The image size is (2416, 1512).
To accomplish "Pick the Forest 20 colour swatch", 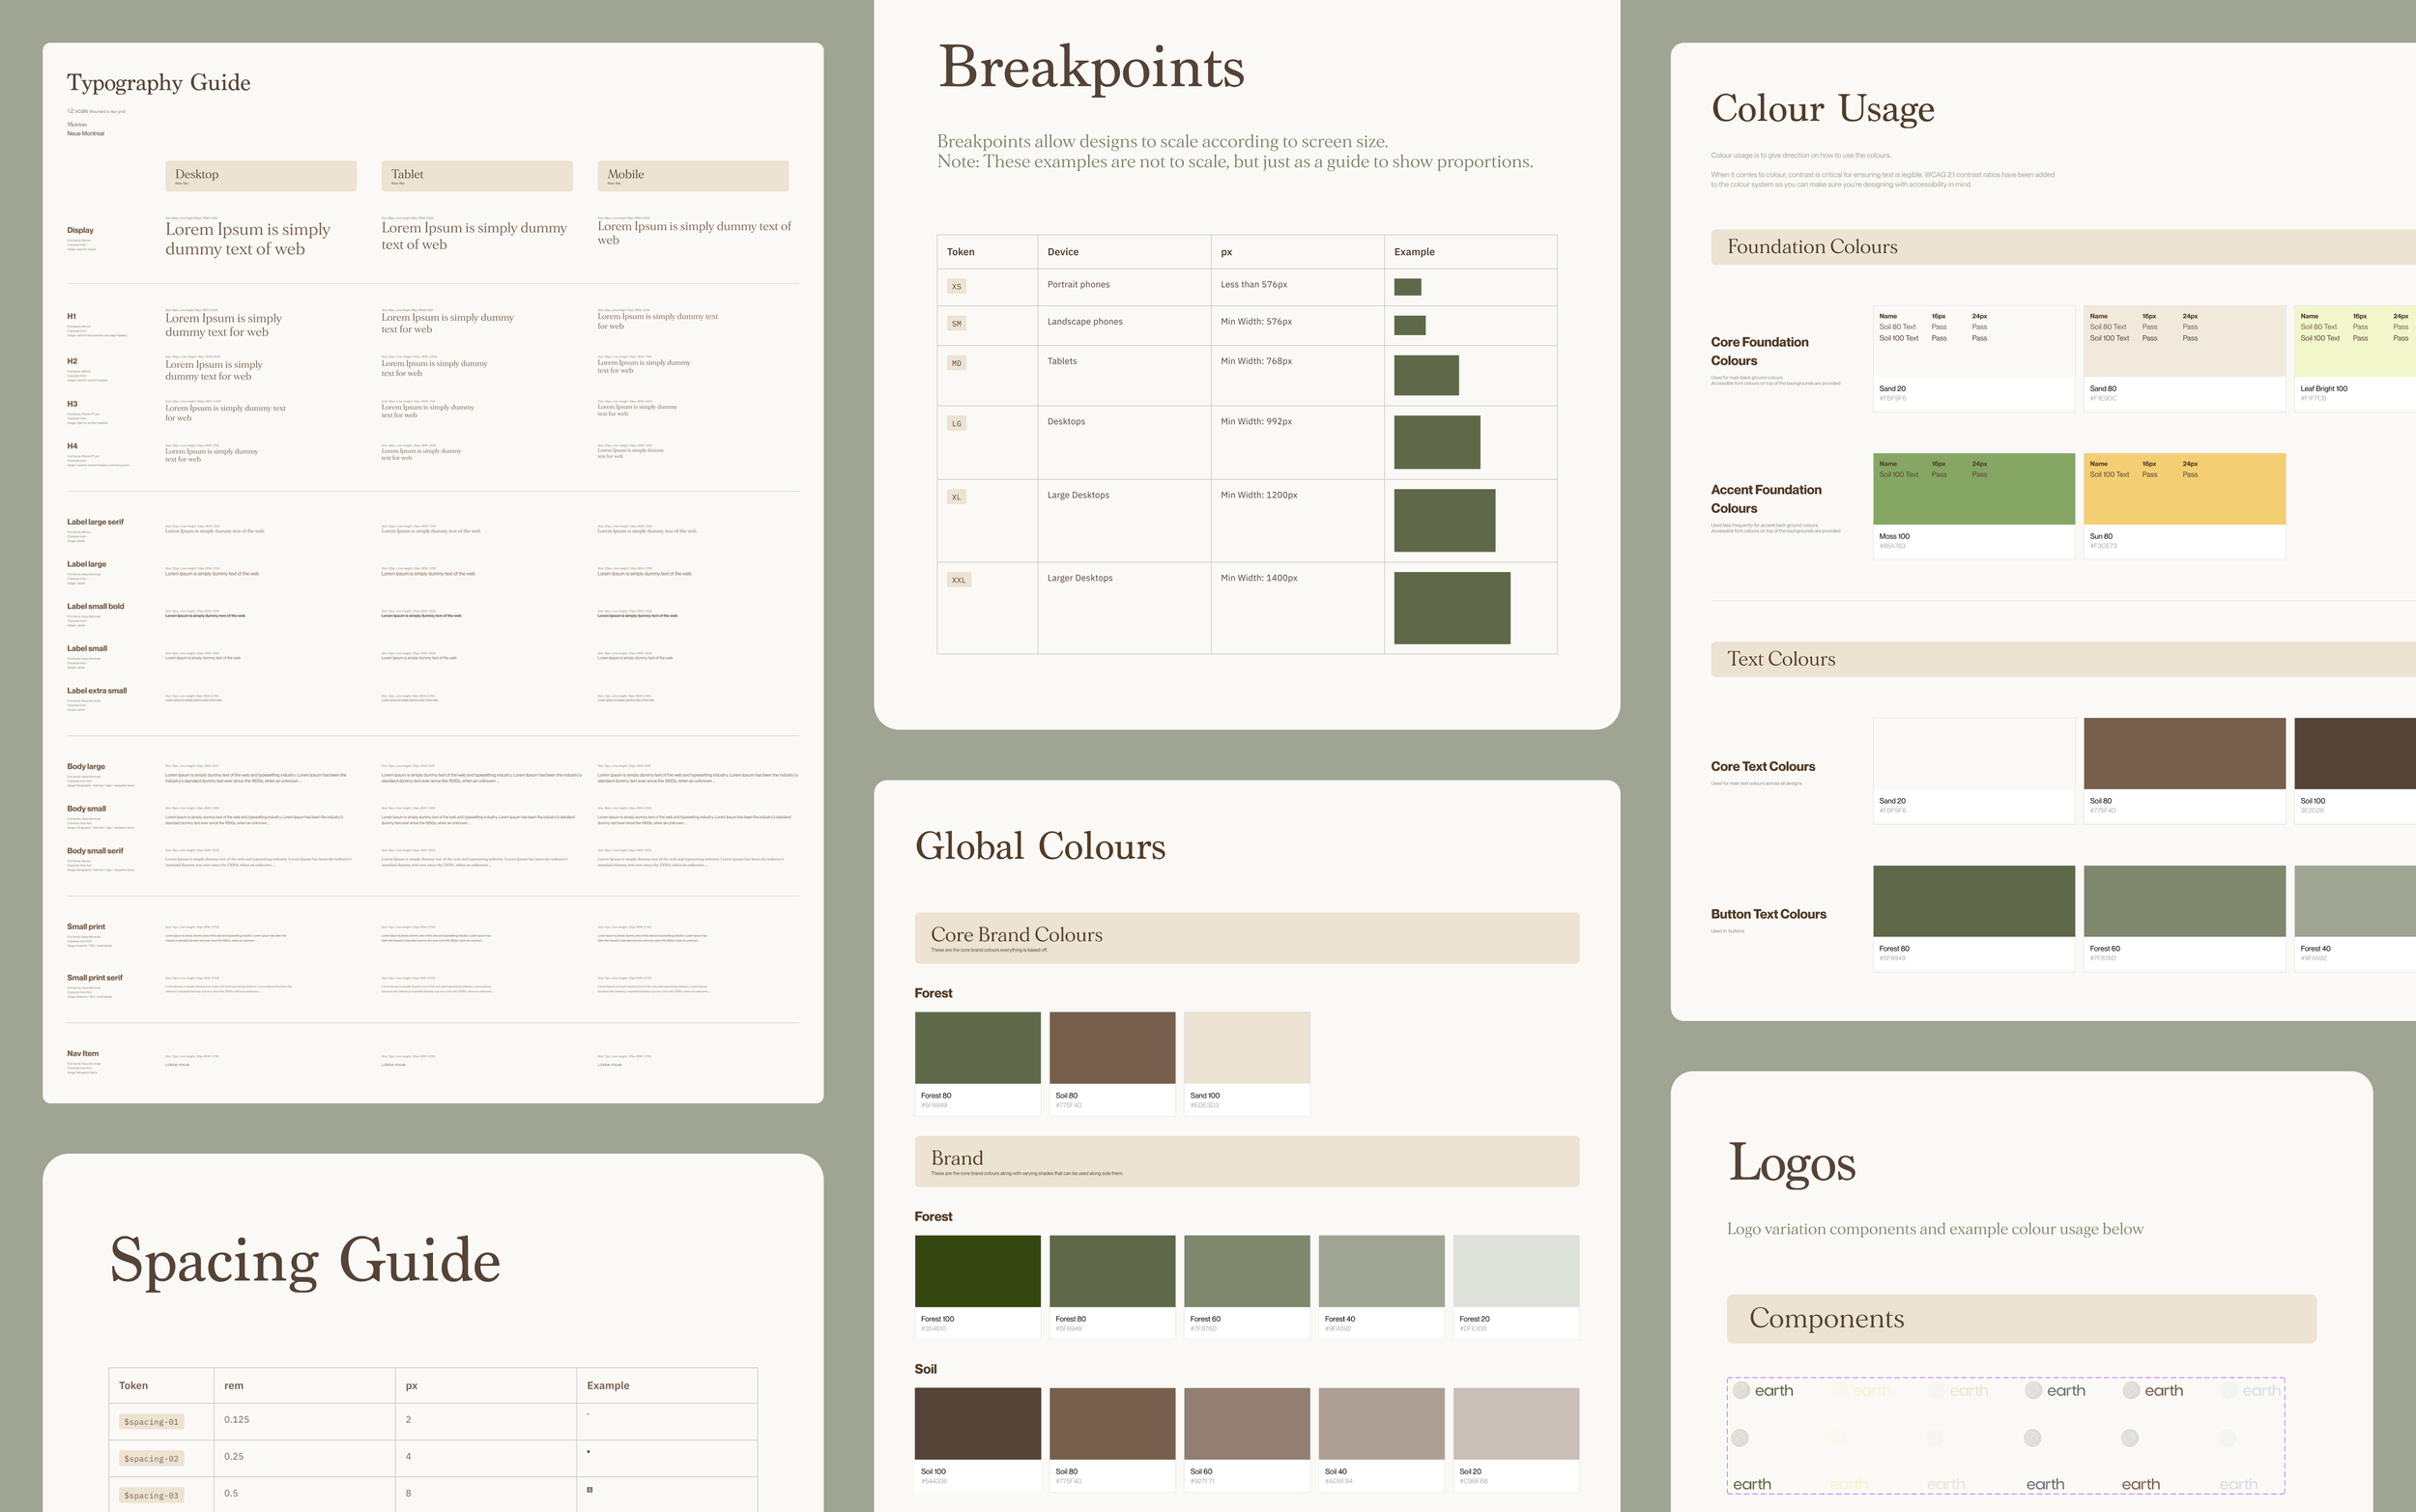I will tap(1516, 1286).
